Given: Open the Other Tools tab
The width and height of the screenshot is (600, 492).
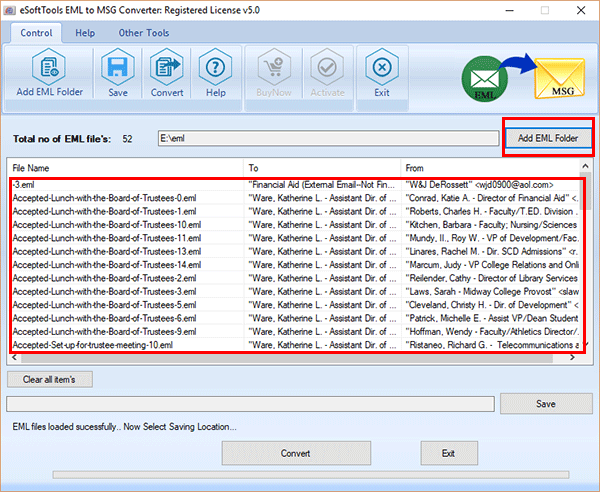Looking at the screenshot, I should click(x=144, y=33).
